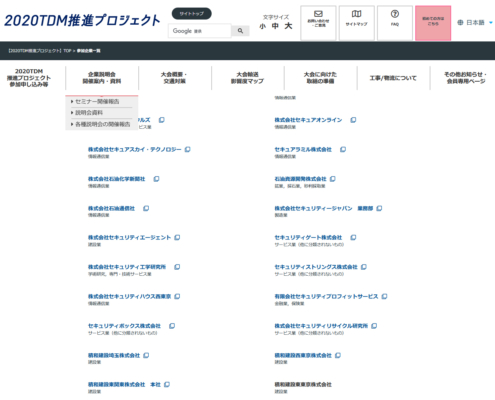The image size is (495, 400).
Task: Open the 株式会社セキュリティエージェント link
Action: (129, 237)
